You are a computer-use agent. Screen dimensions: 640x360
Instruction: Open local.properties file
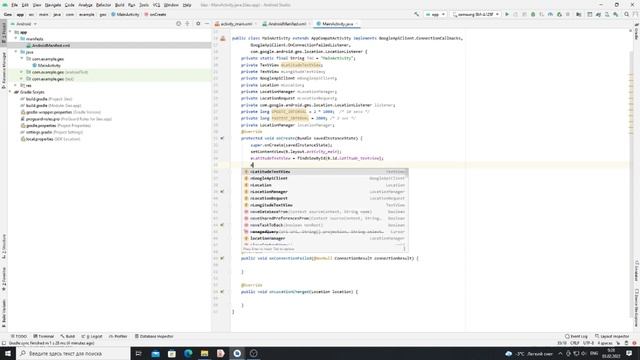[x=50, y=139]
